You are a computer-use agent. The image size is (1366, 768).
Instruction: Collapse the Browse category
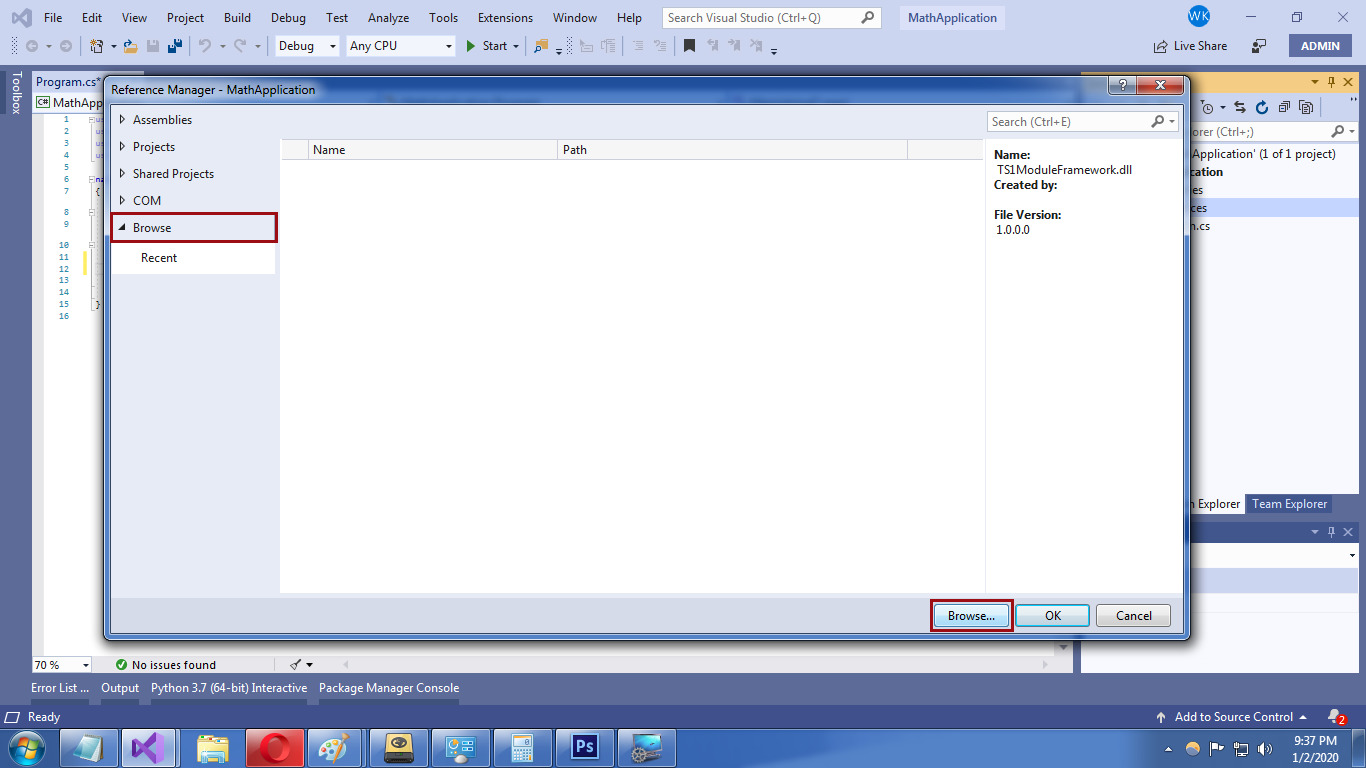[x=123, y=228]
